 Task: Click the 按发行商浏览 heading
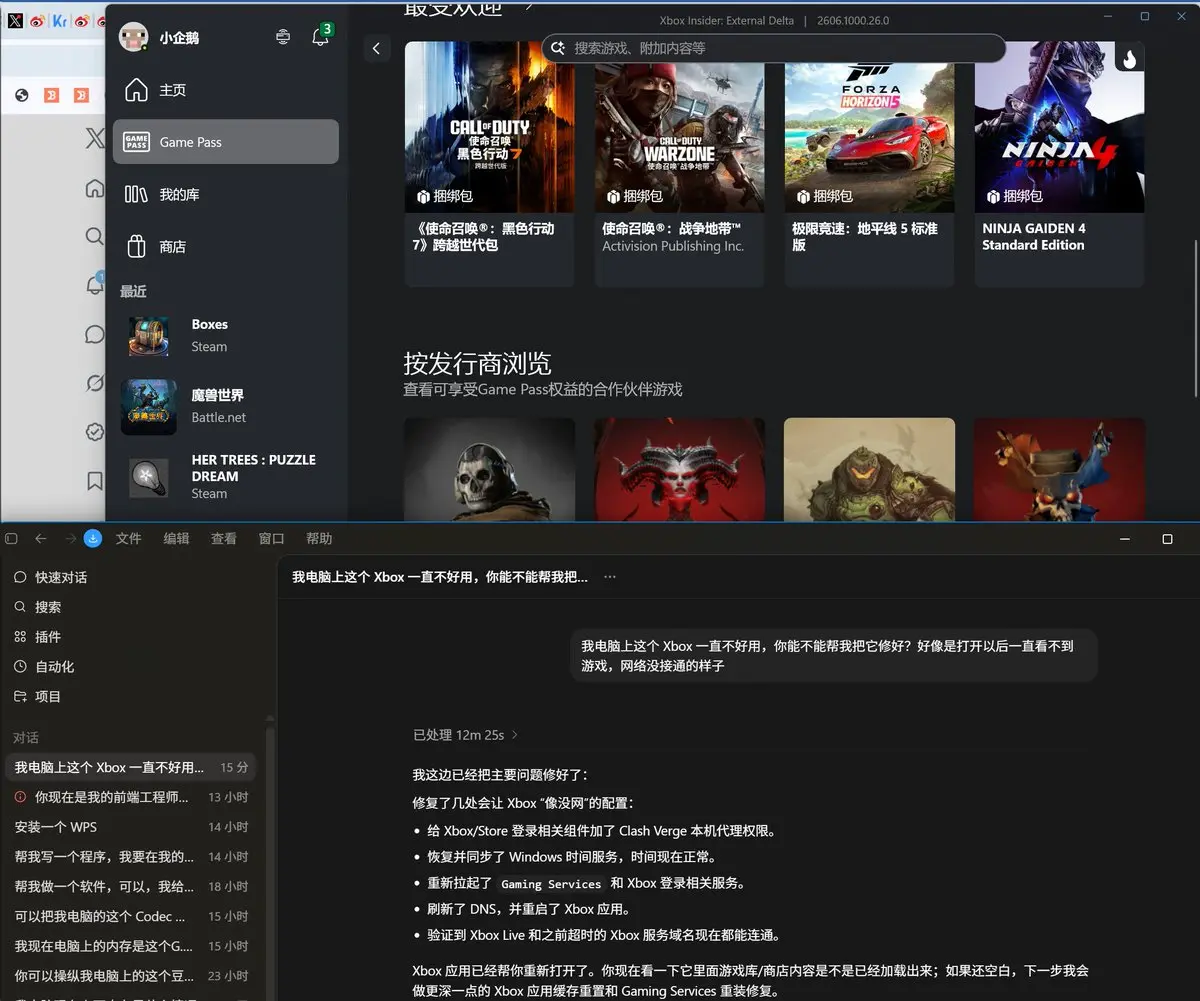pos(477,362)
